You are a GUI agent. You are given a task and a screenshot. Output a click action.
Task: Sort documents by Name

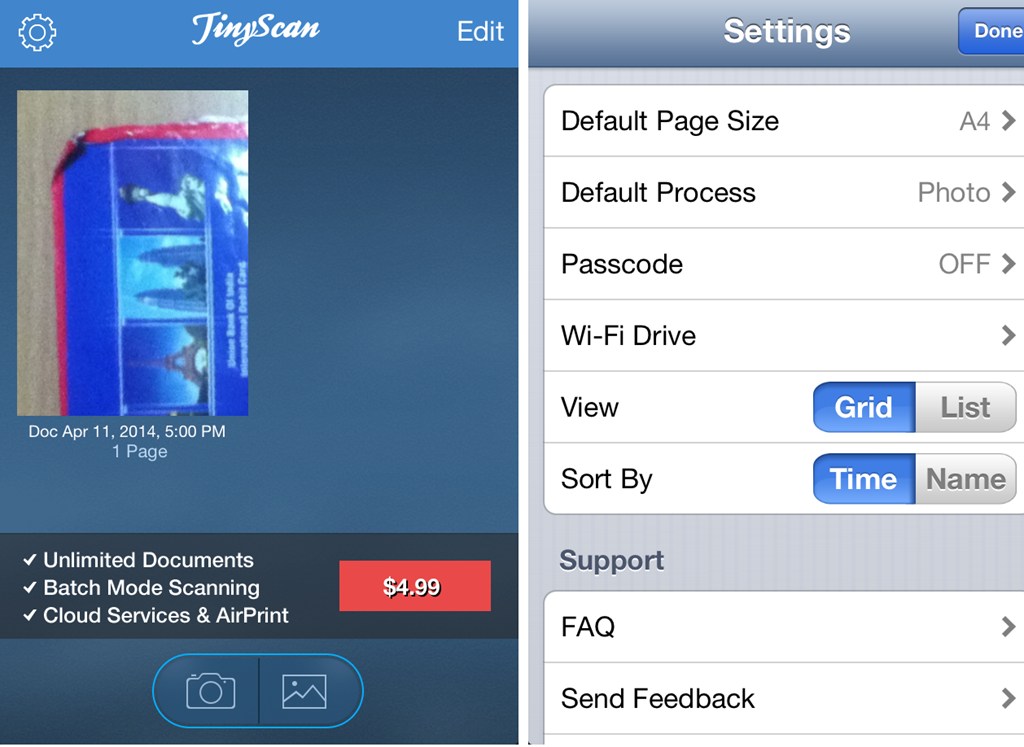(966, 479)
